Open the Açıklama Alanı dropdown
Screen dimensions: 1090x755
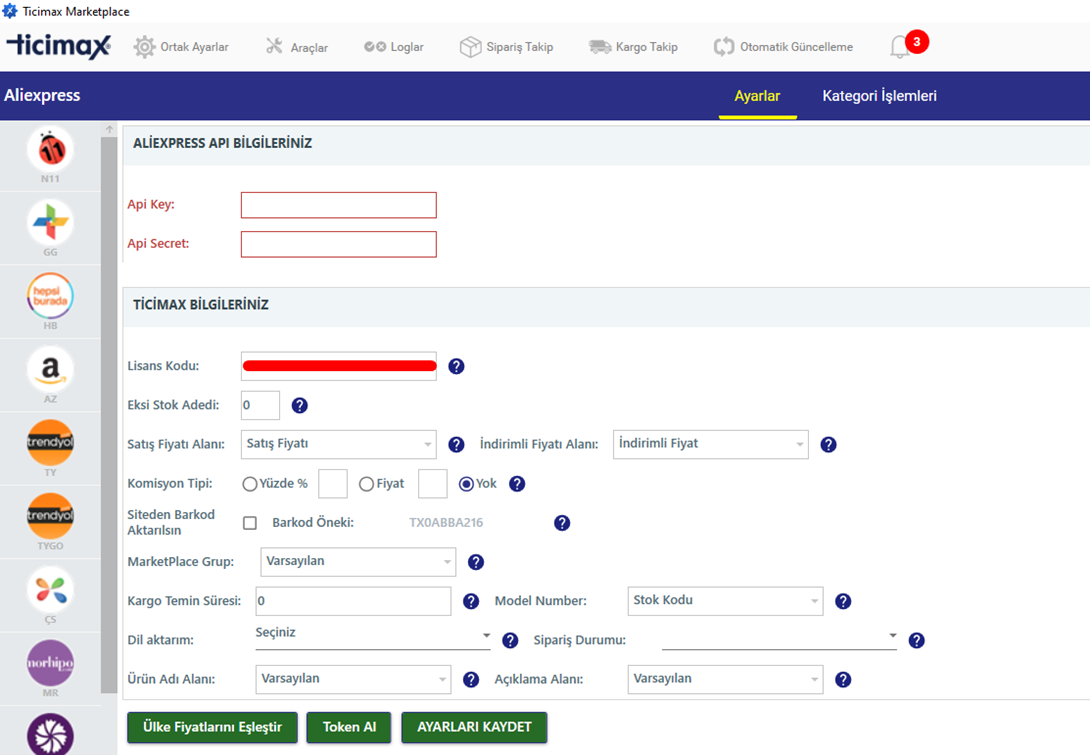(725, 679)
